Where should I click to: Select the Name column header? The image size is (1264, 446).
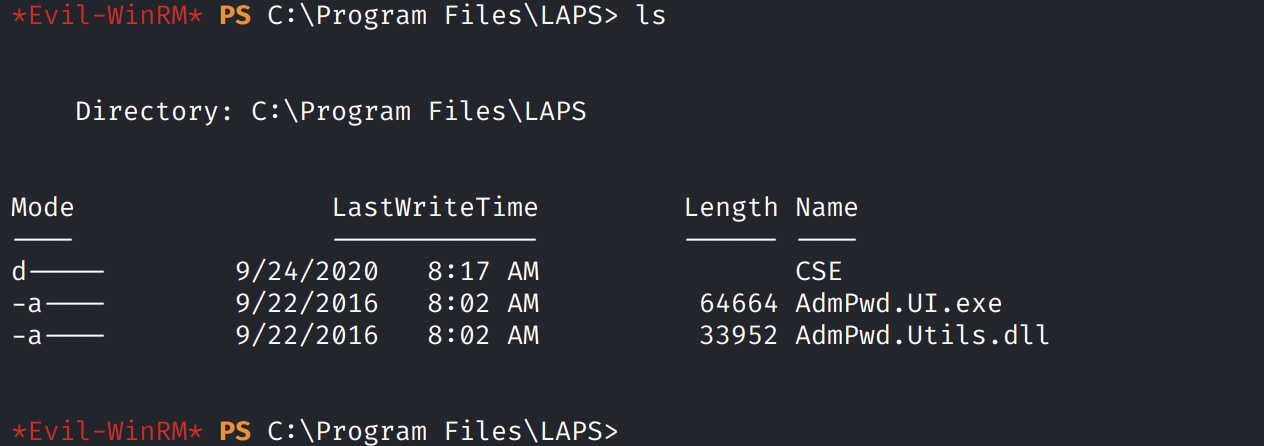tap(826, 208)
